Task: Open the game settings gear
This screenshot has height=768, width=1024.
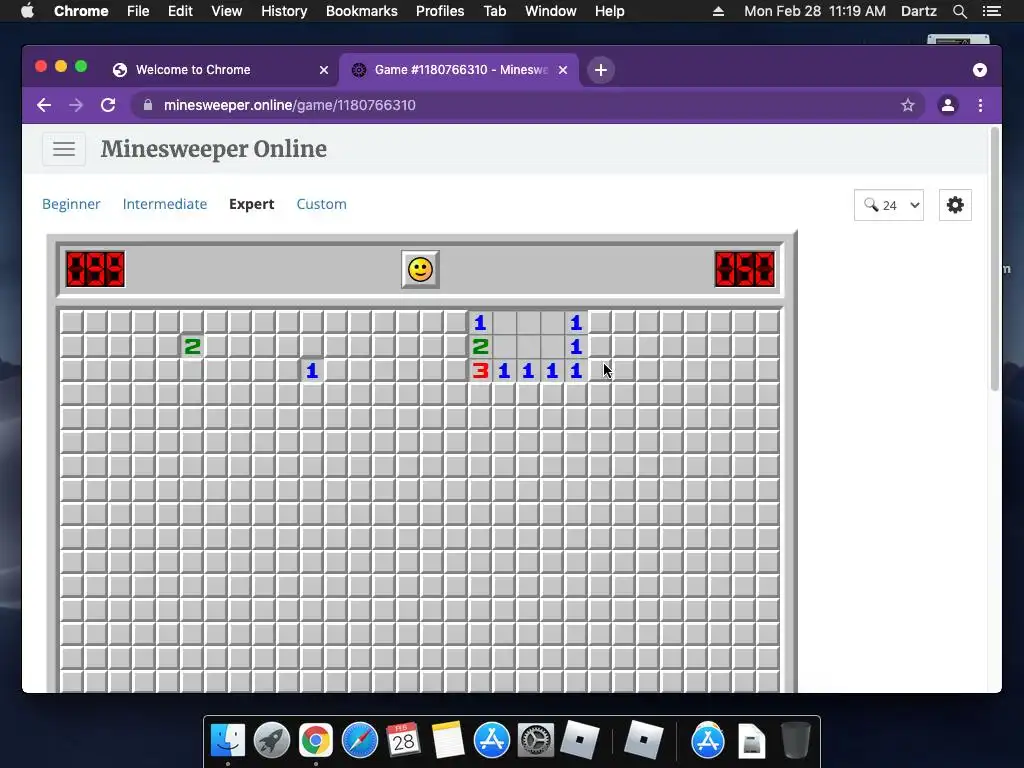Action: pyautogui.click(x=955, y=205)
